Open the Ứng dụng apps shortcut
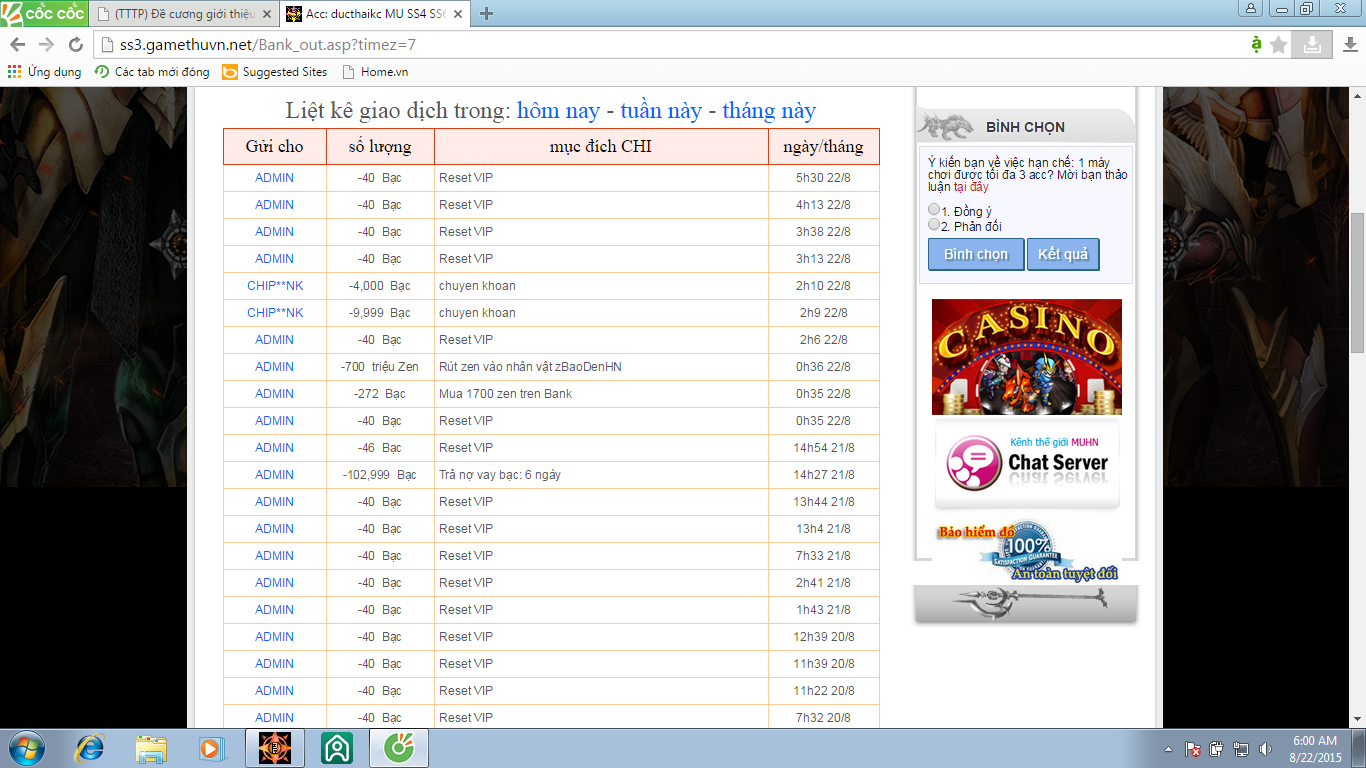The image size is (1366, 768). (x=45, y=72)
